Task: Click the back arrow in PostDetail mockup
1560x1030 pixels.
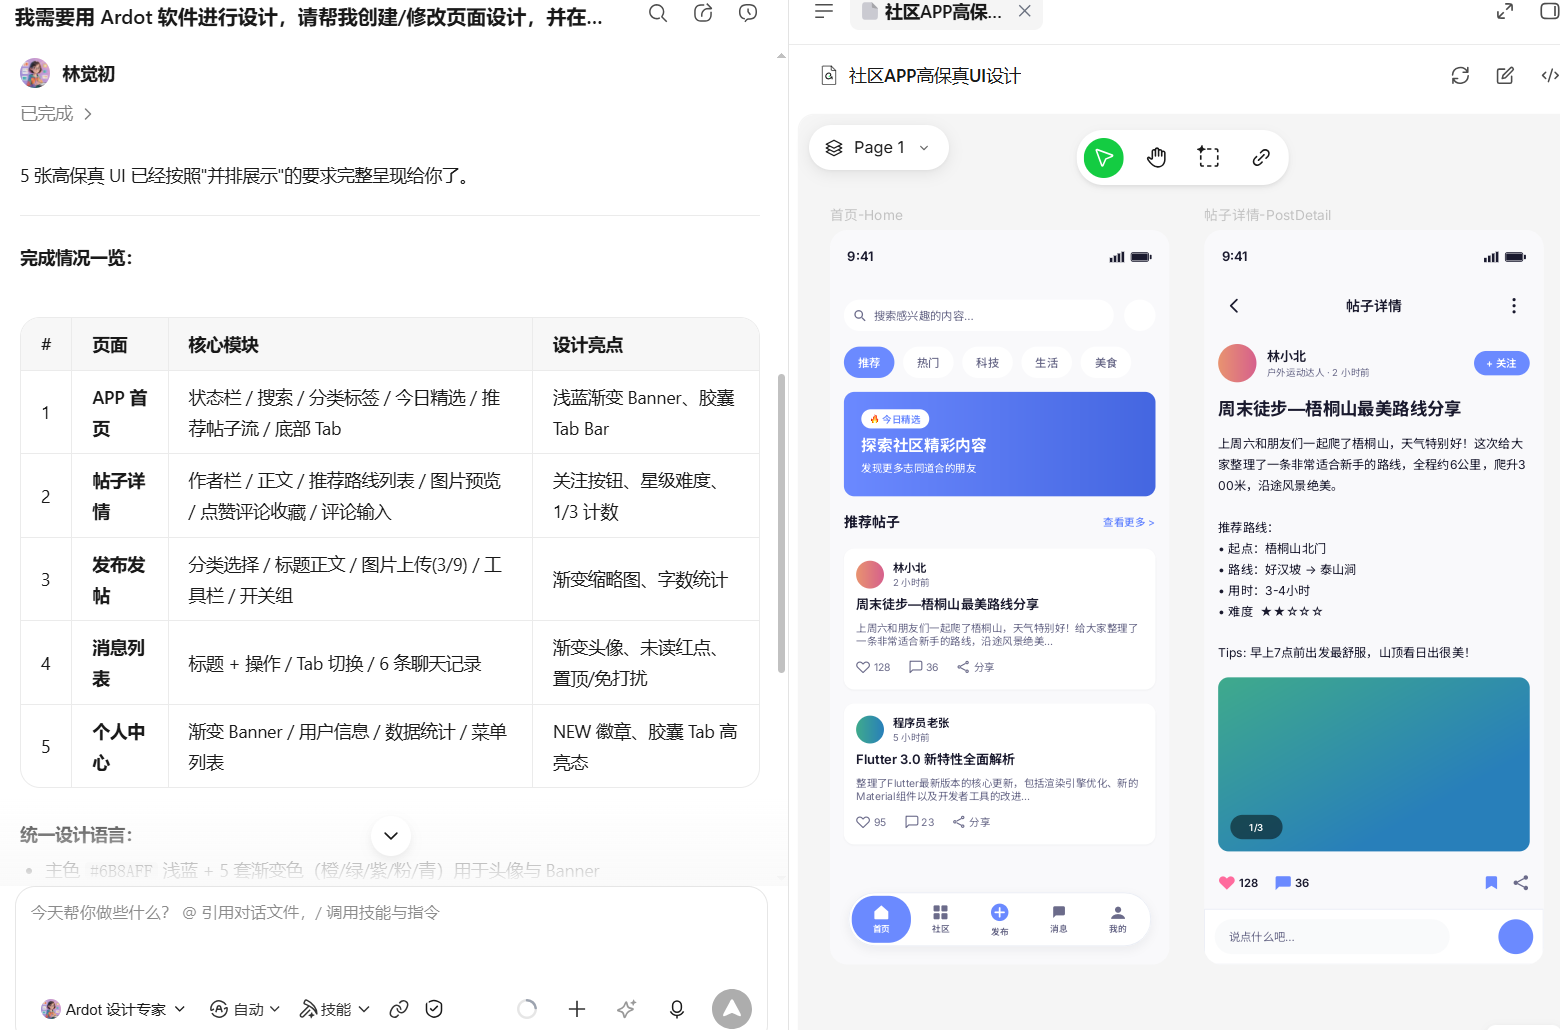Action: 1234,306
